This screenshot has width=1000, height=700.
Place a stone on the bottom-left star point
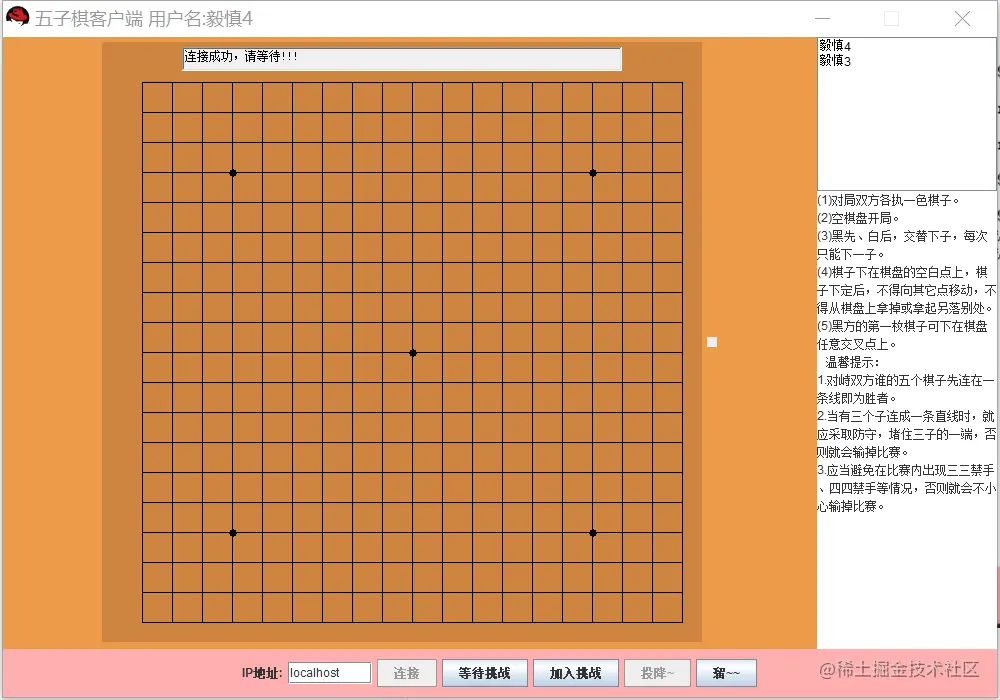click(x=233, y=533)
